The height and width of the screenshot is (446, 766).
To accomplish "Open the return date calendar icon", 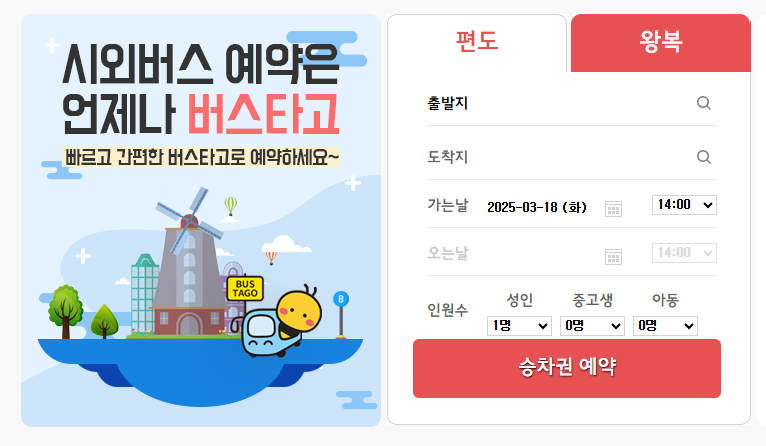I will point(613,256).
